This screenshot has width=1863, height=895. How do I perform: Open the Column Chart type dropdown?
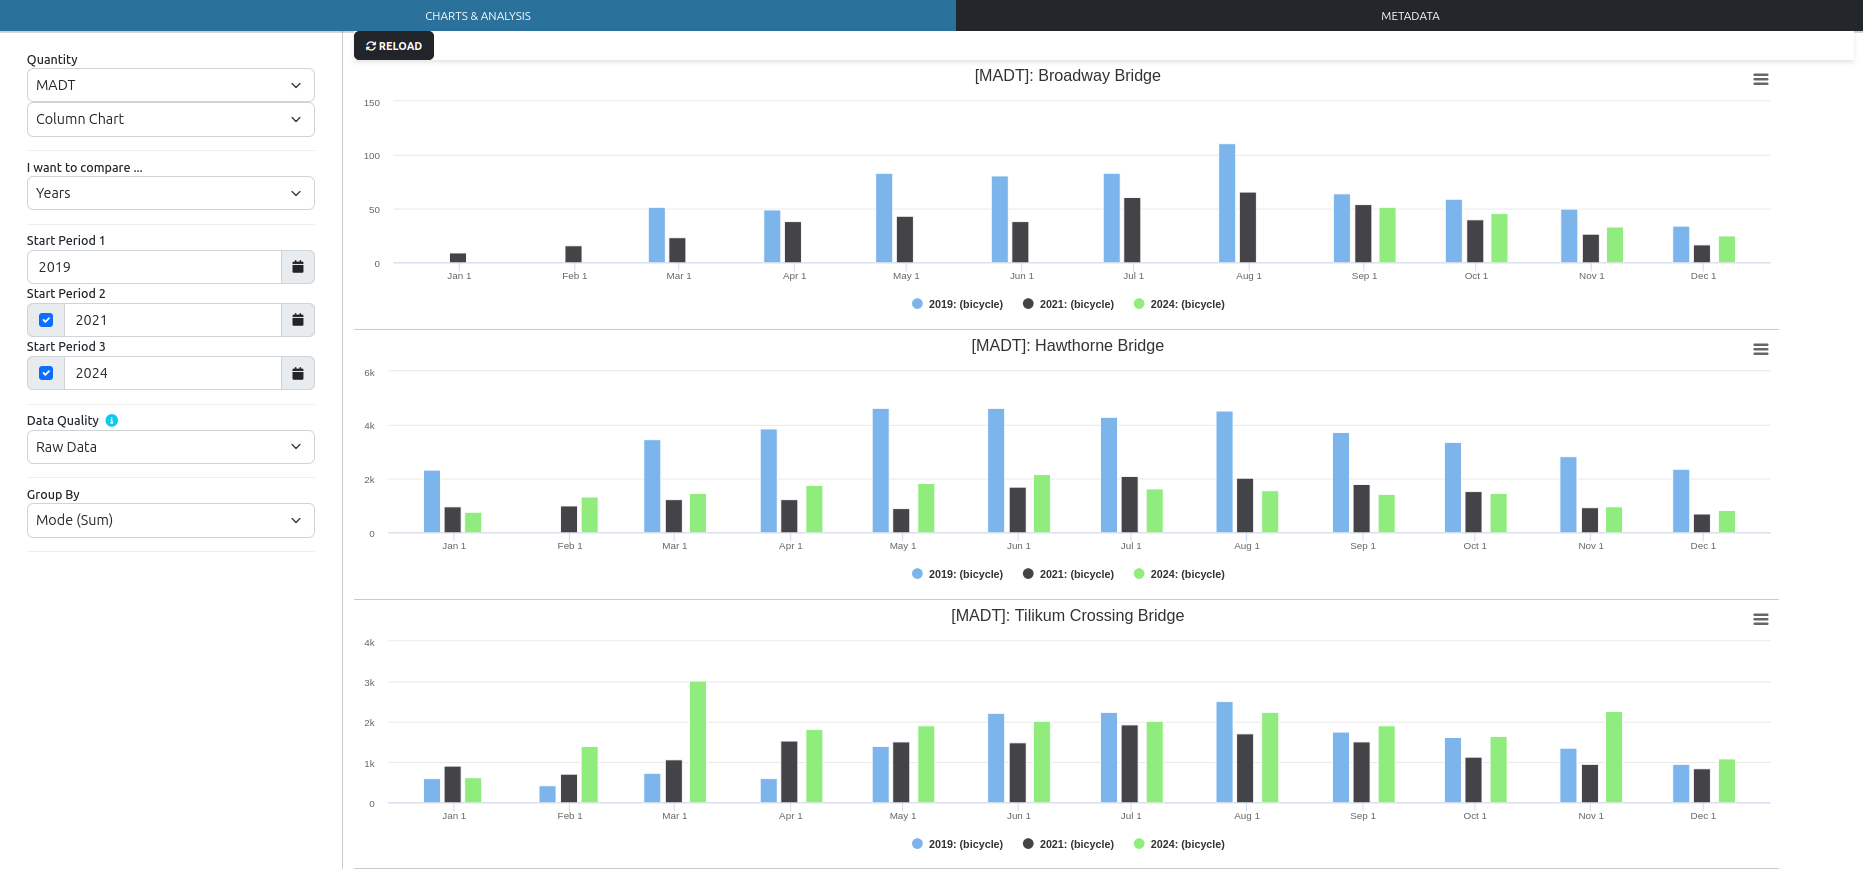pos(170,119)
